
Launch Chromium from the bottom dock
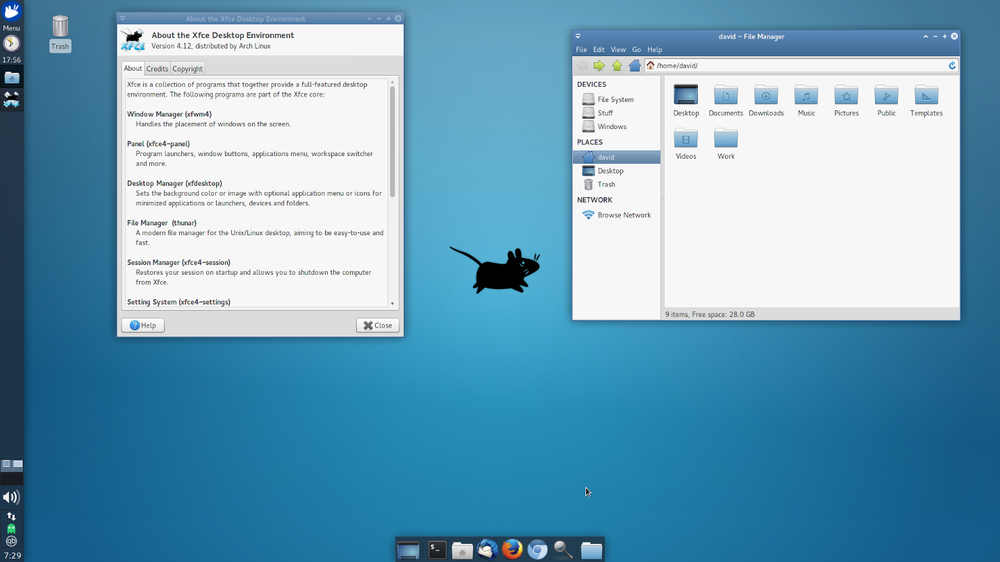537,549
